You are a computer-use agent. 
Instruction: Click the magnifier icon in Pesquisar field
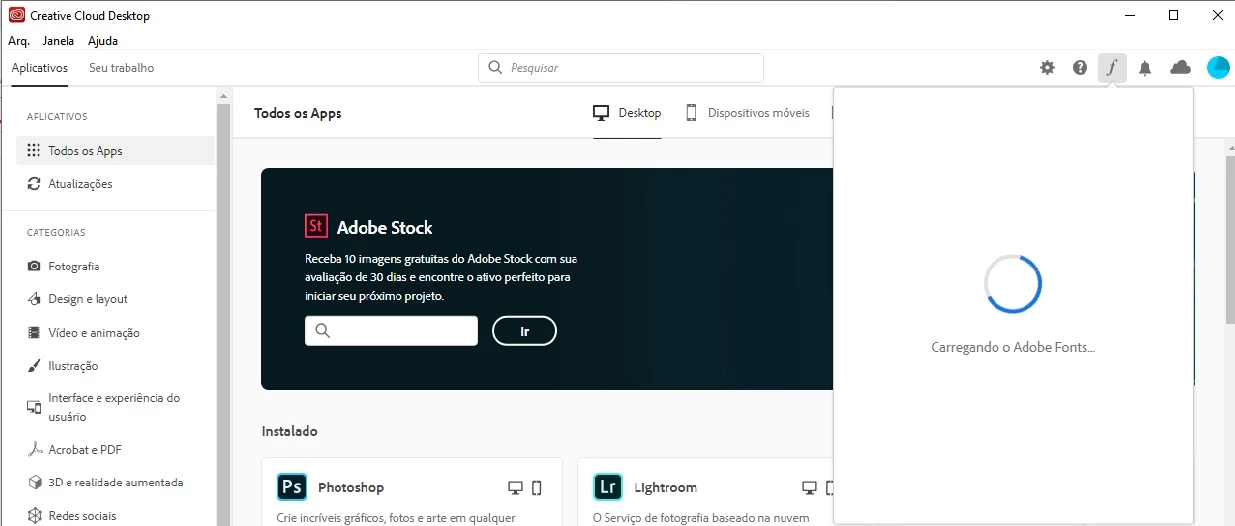coord(495,68)
